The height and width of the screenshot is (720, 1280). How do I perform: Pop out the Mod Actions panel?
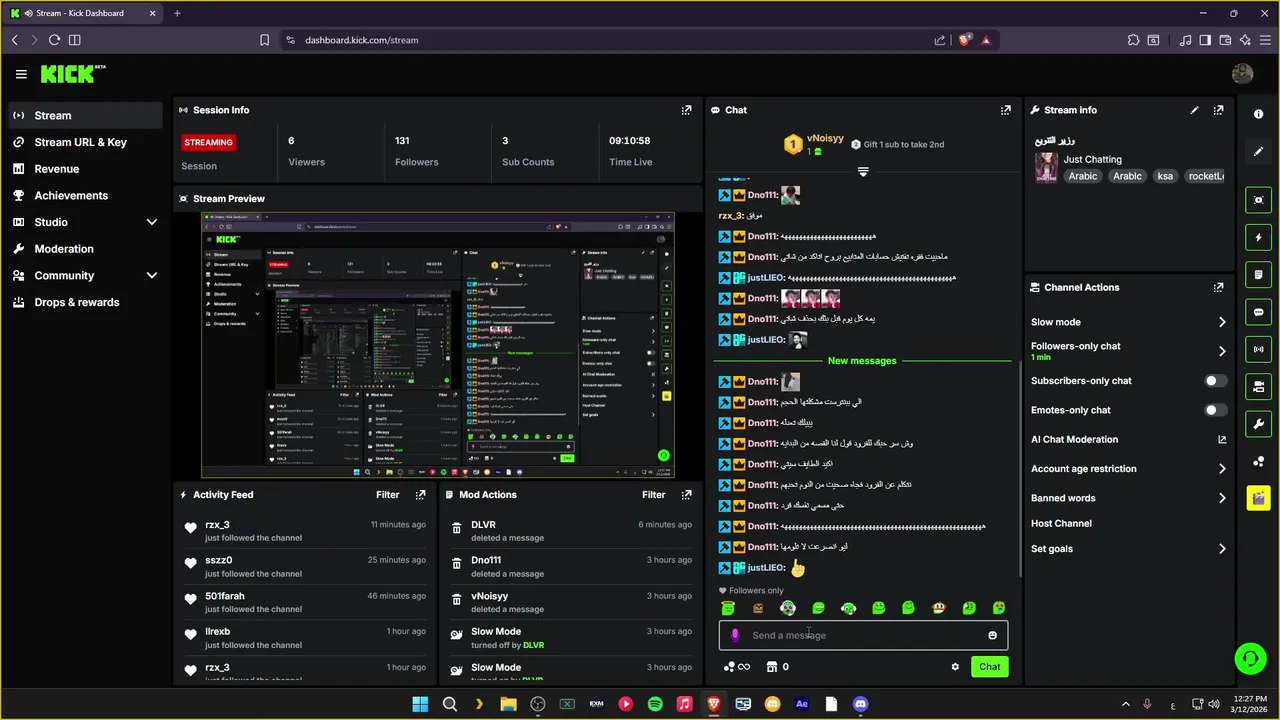(x=686, y=494)
